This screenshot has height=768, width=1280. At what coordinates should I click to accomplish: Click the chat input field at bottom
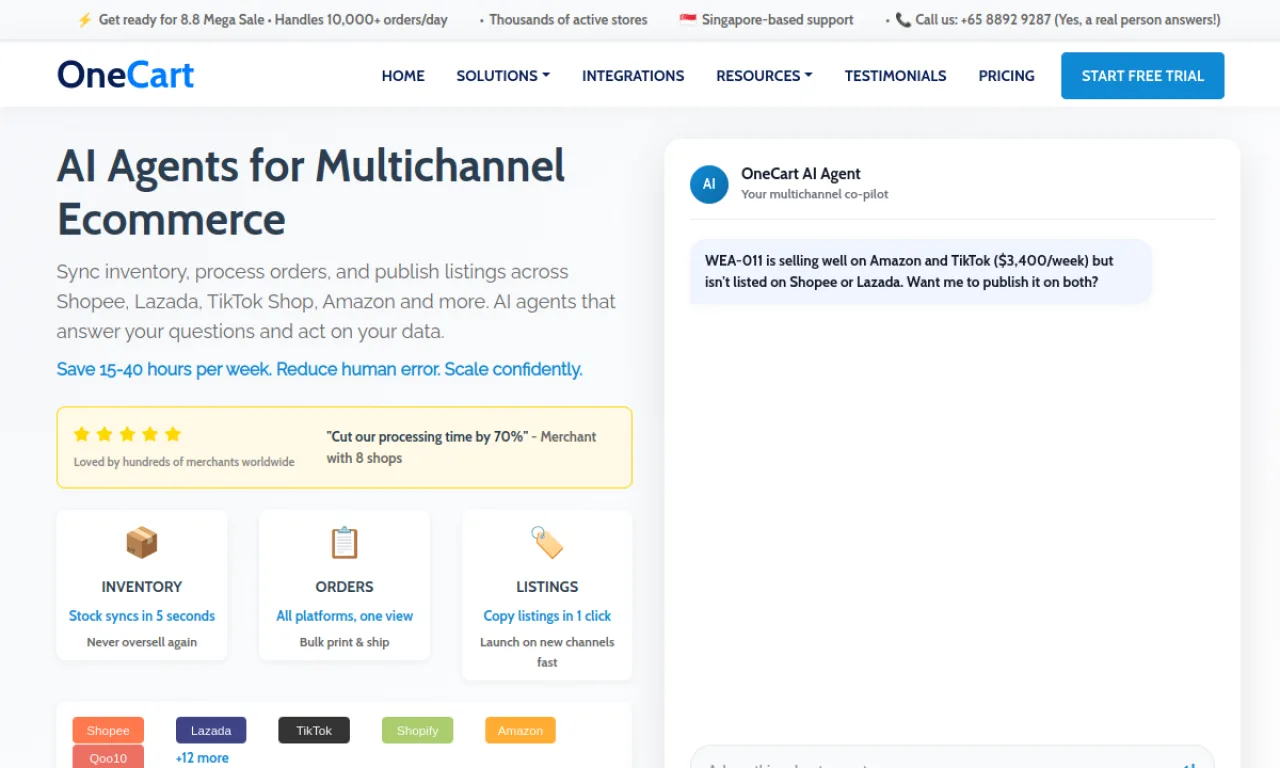point(952,757)
